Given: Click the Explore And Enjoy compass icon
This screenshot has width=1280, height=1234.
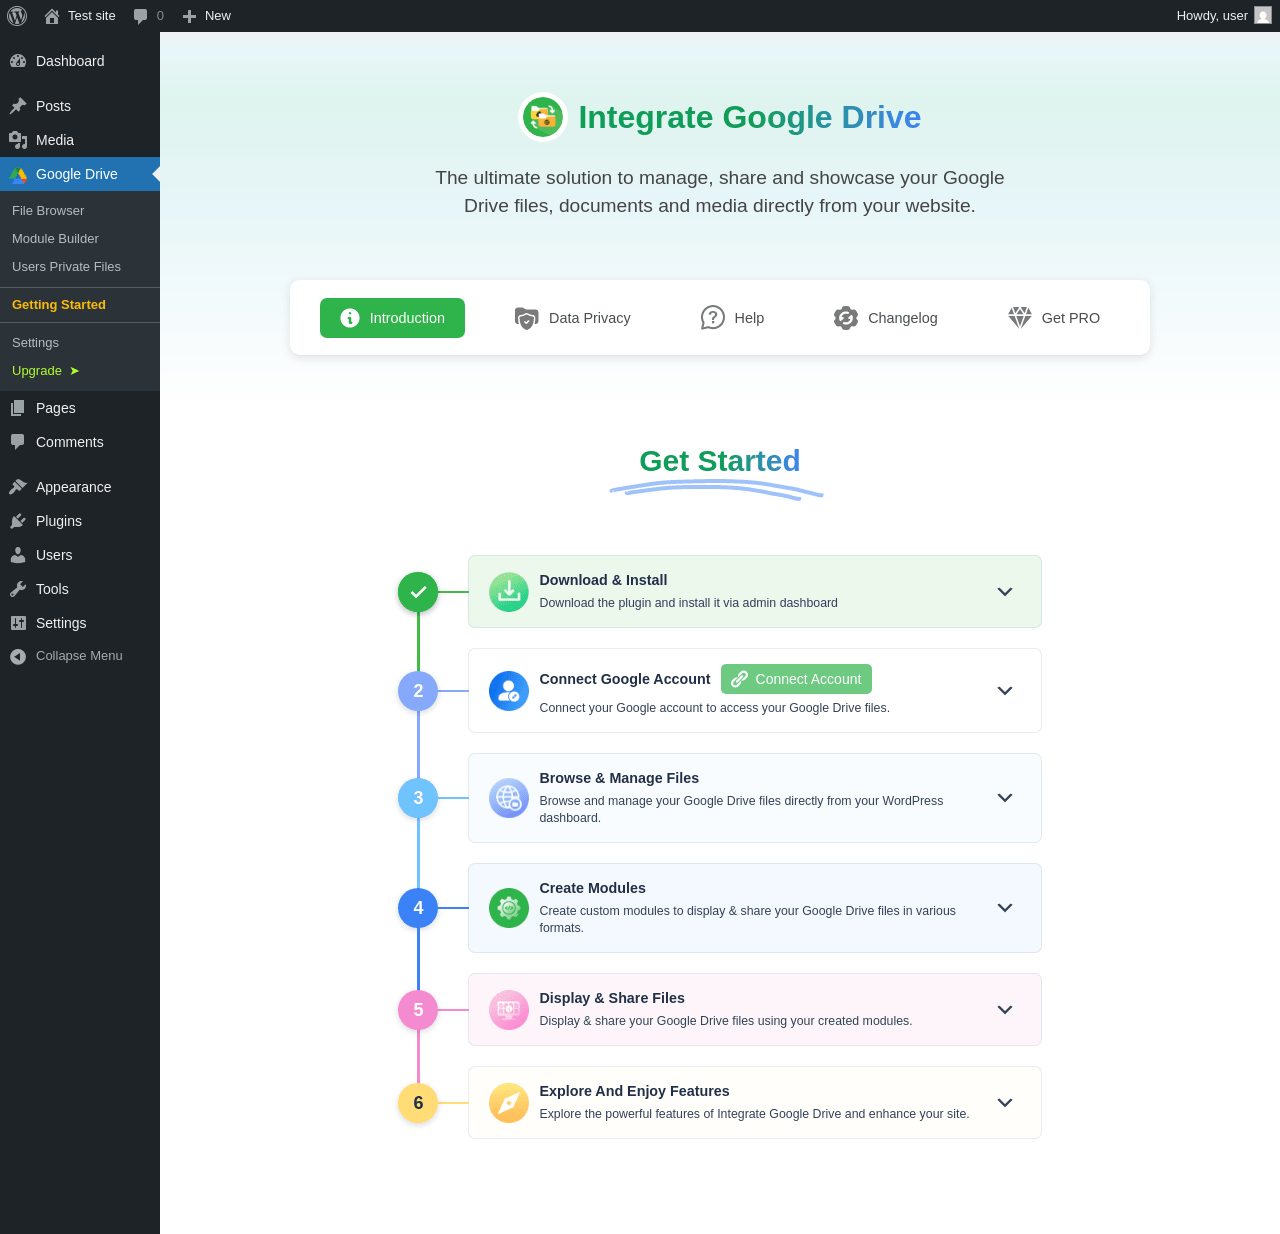Looking at the screenshot, I should (x=509, y=1103).
